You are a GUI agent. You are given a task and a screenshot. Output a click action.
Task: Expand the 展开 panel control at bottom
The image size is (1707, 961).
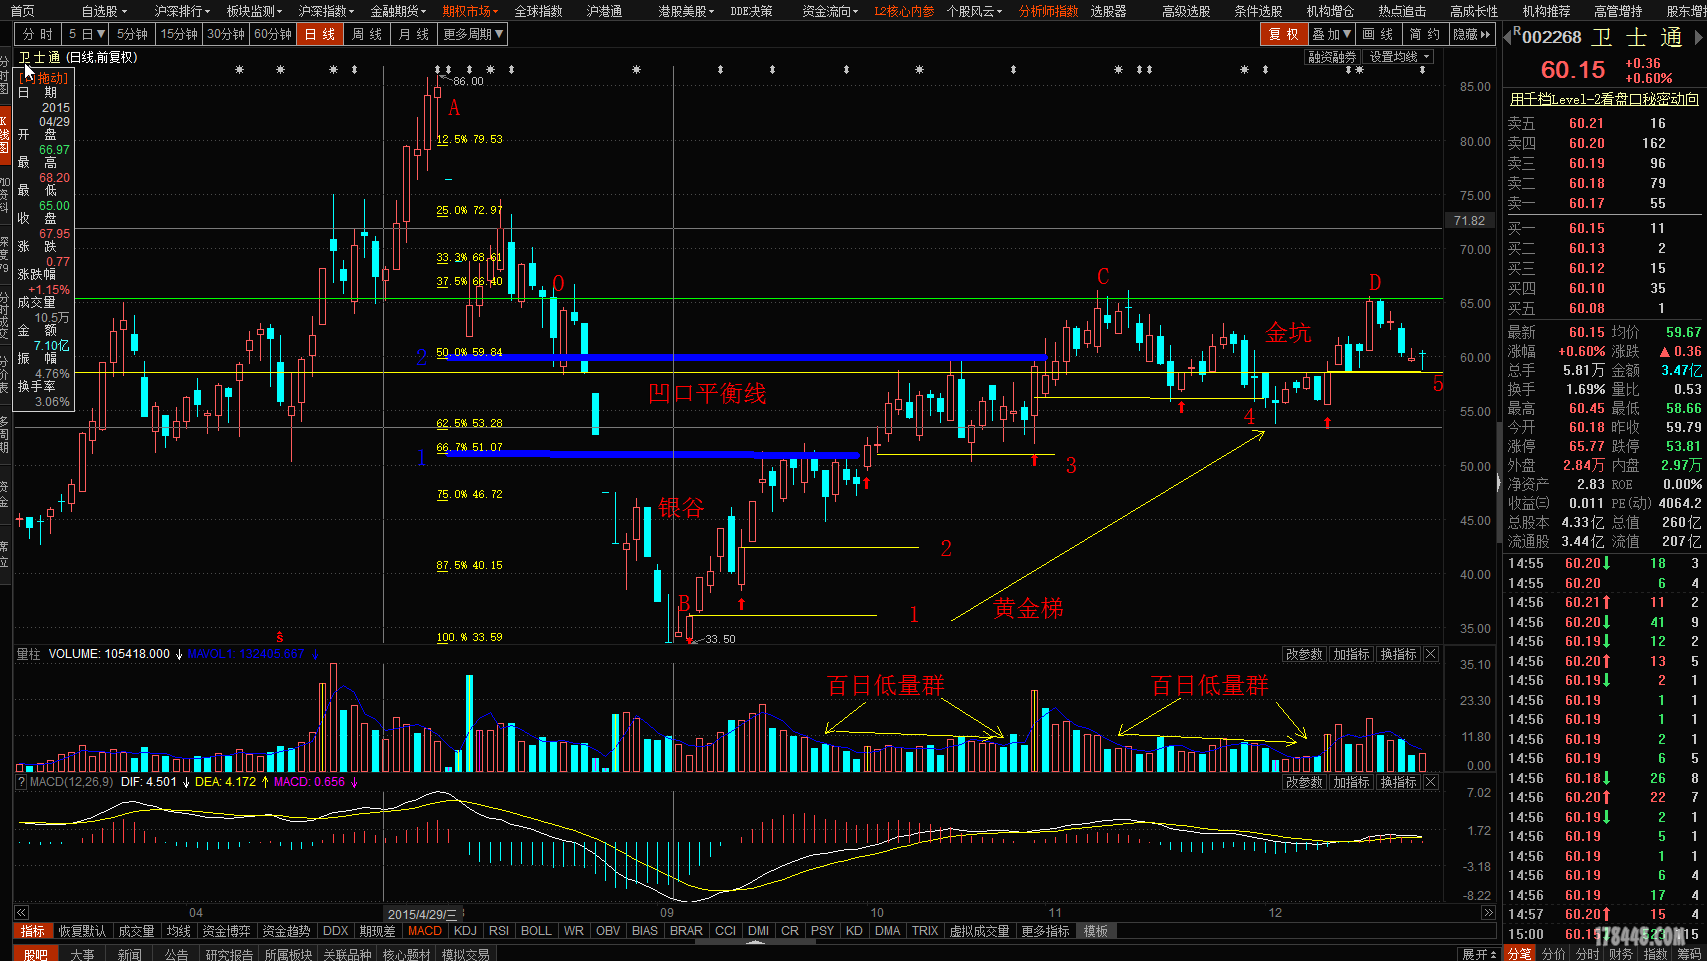click(x=1479, y=954)
